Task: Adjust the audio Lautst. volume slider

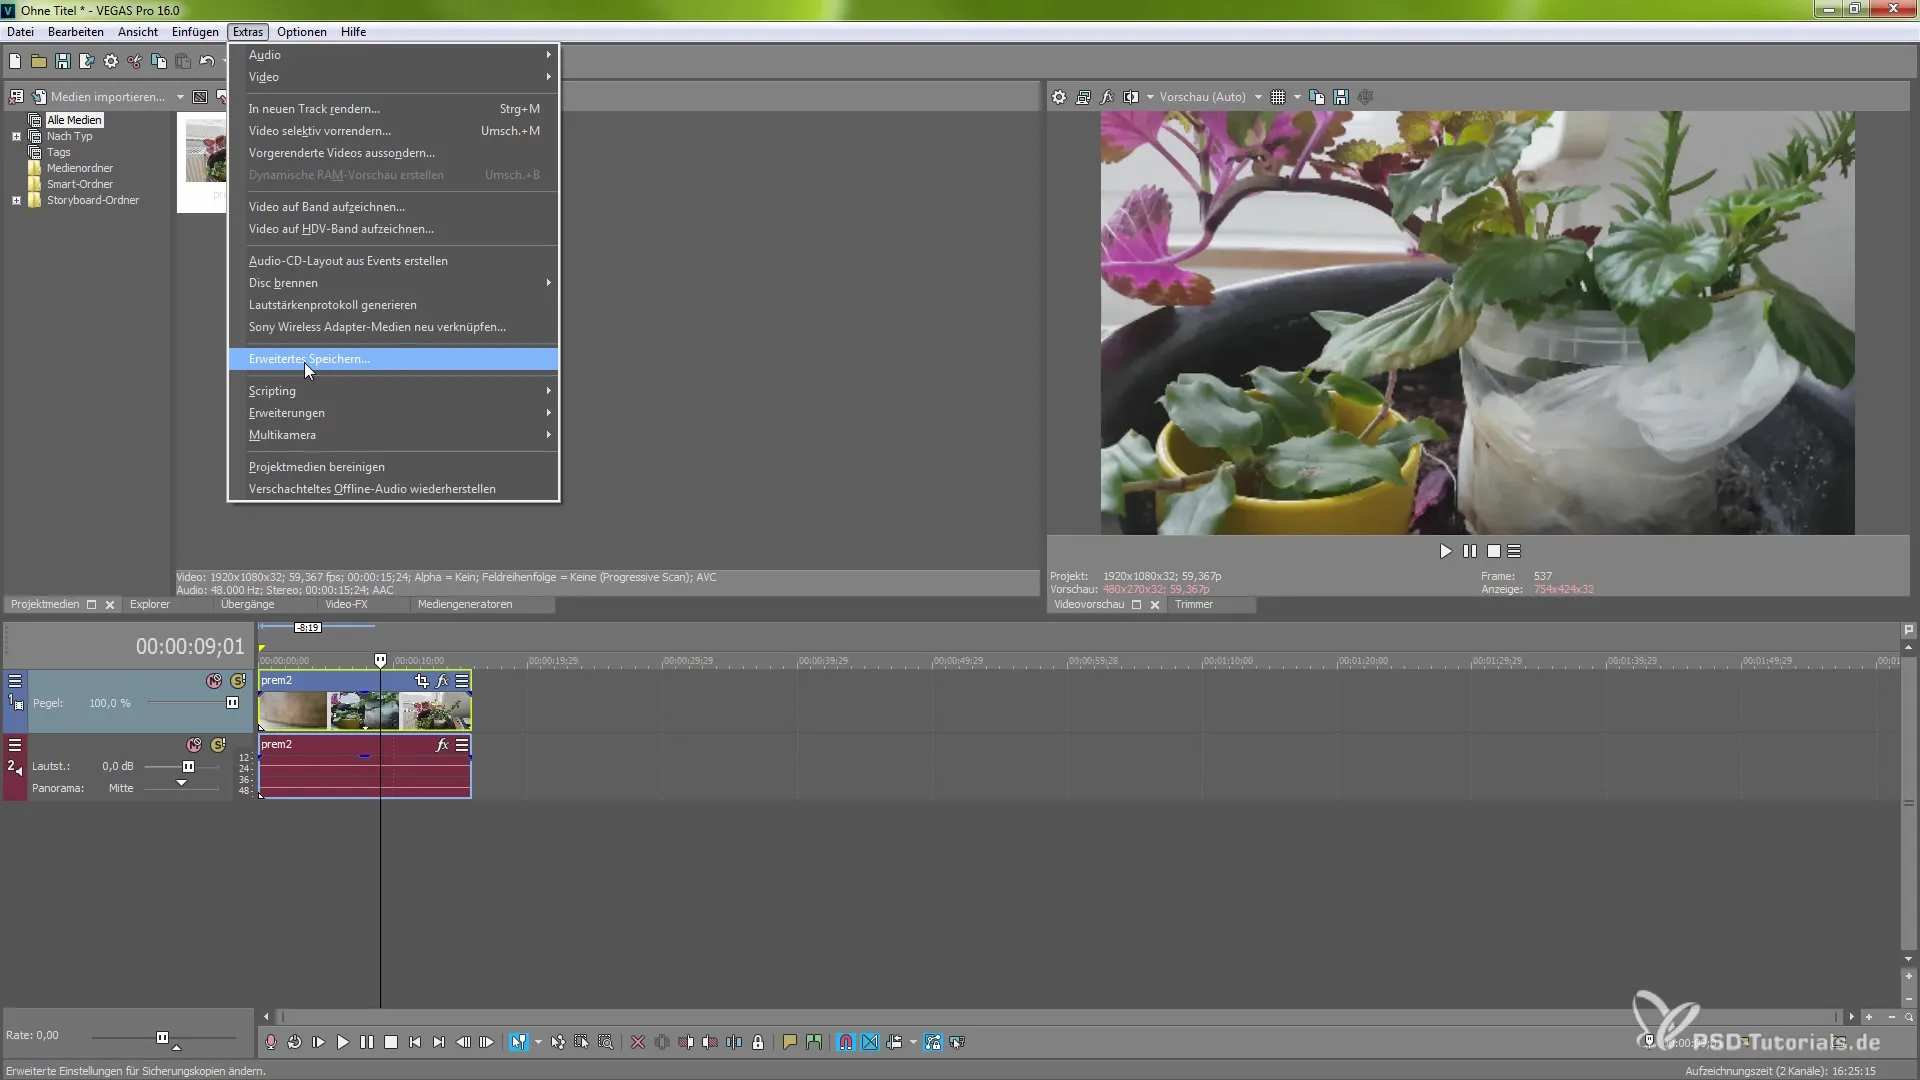Action: click(x=188, y=767)
